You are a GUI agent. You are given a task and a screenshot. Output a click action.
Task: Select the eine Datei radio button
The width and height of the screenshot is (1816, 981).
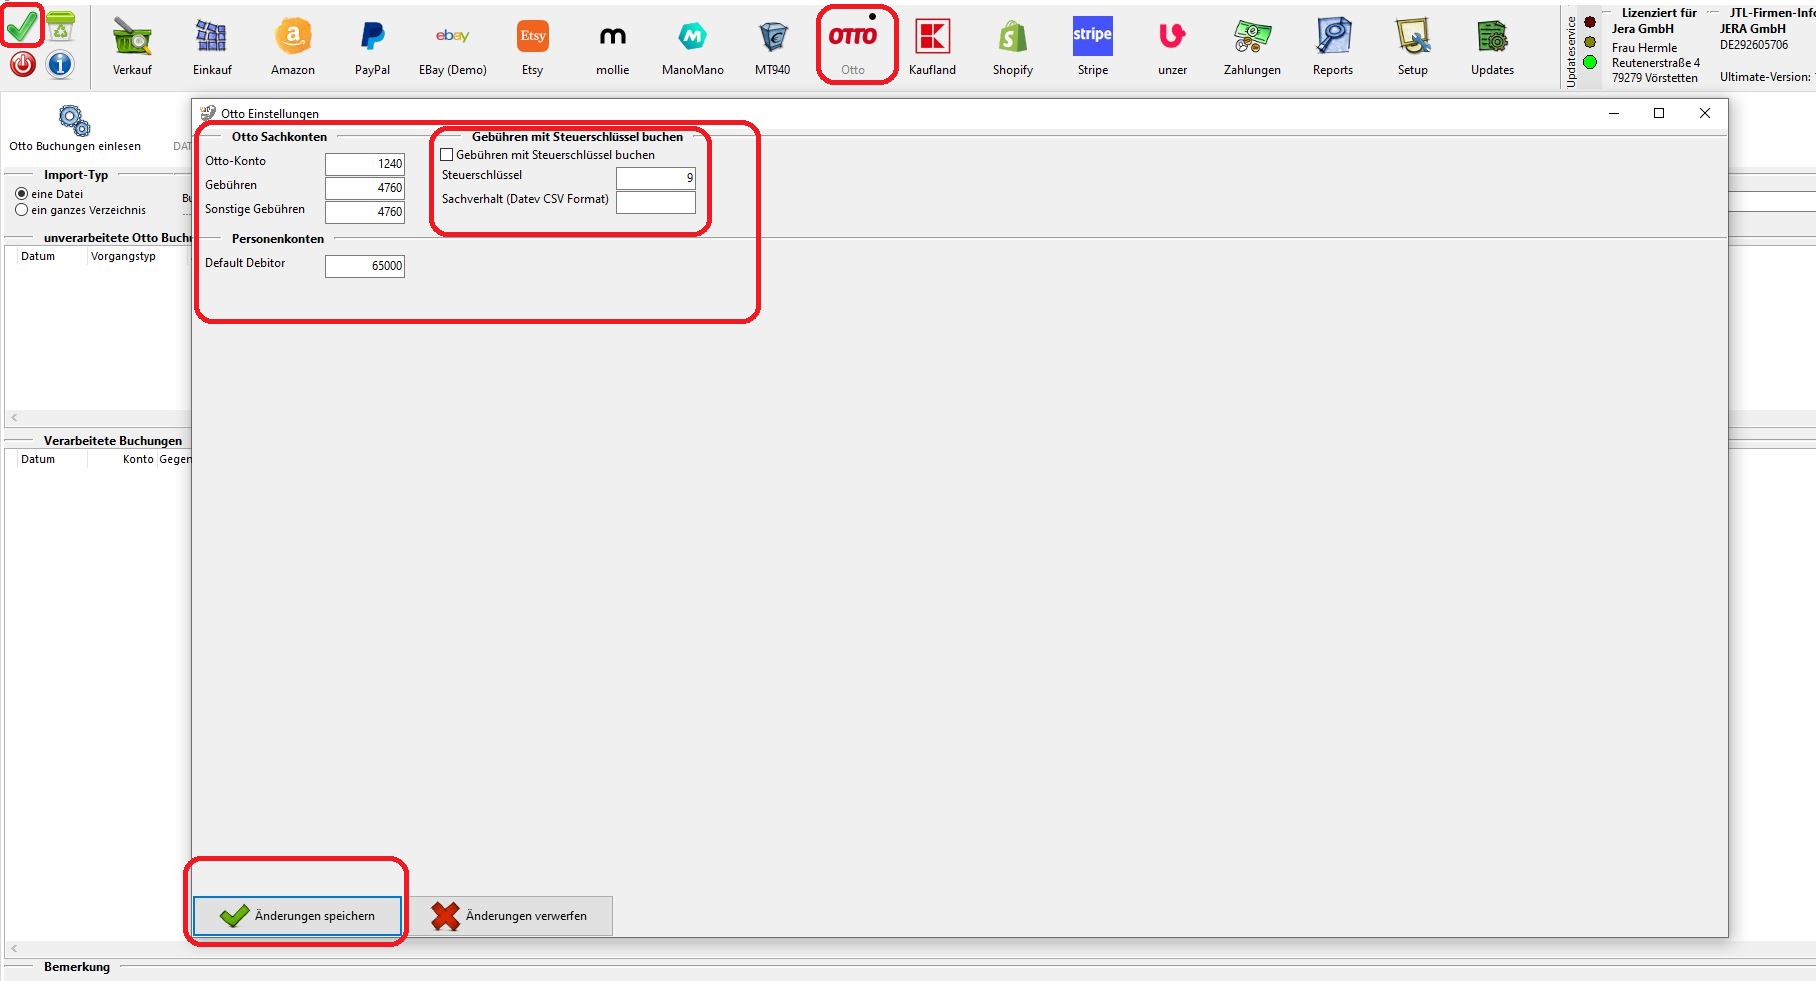pyautogui.click(x=22, y=194)
